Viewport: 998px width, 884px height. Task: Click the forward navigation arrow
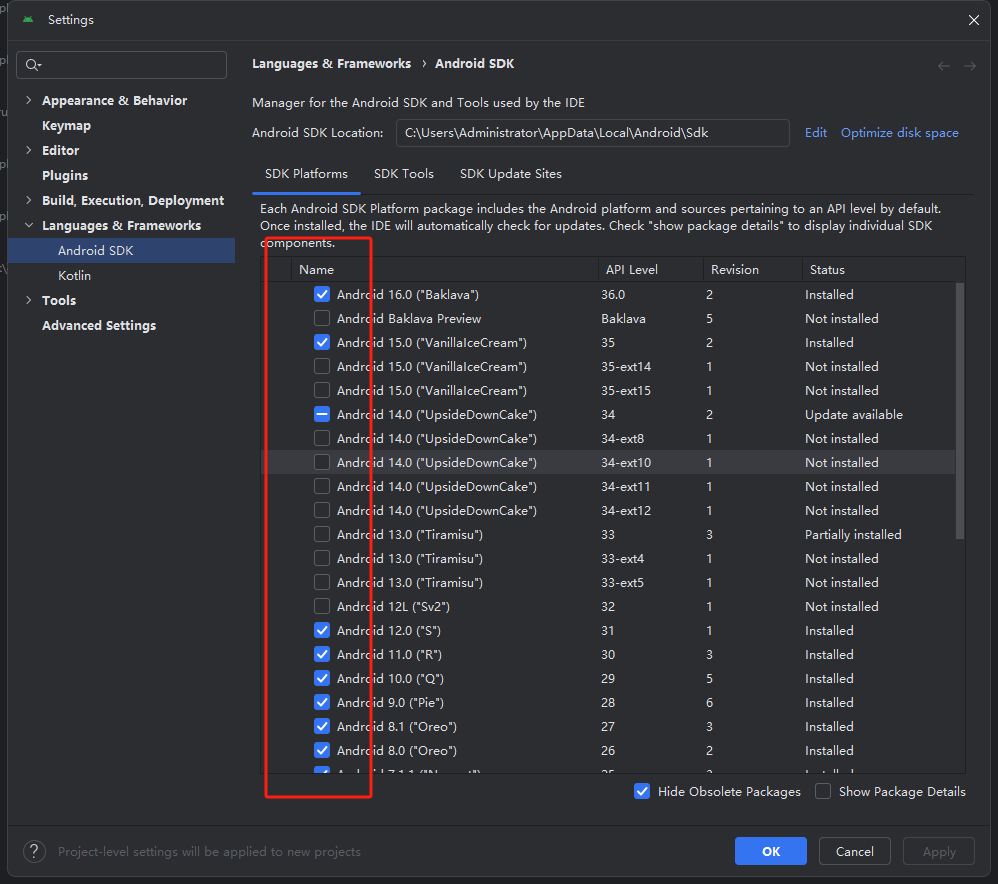point(969,66)
